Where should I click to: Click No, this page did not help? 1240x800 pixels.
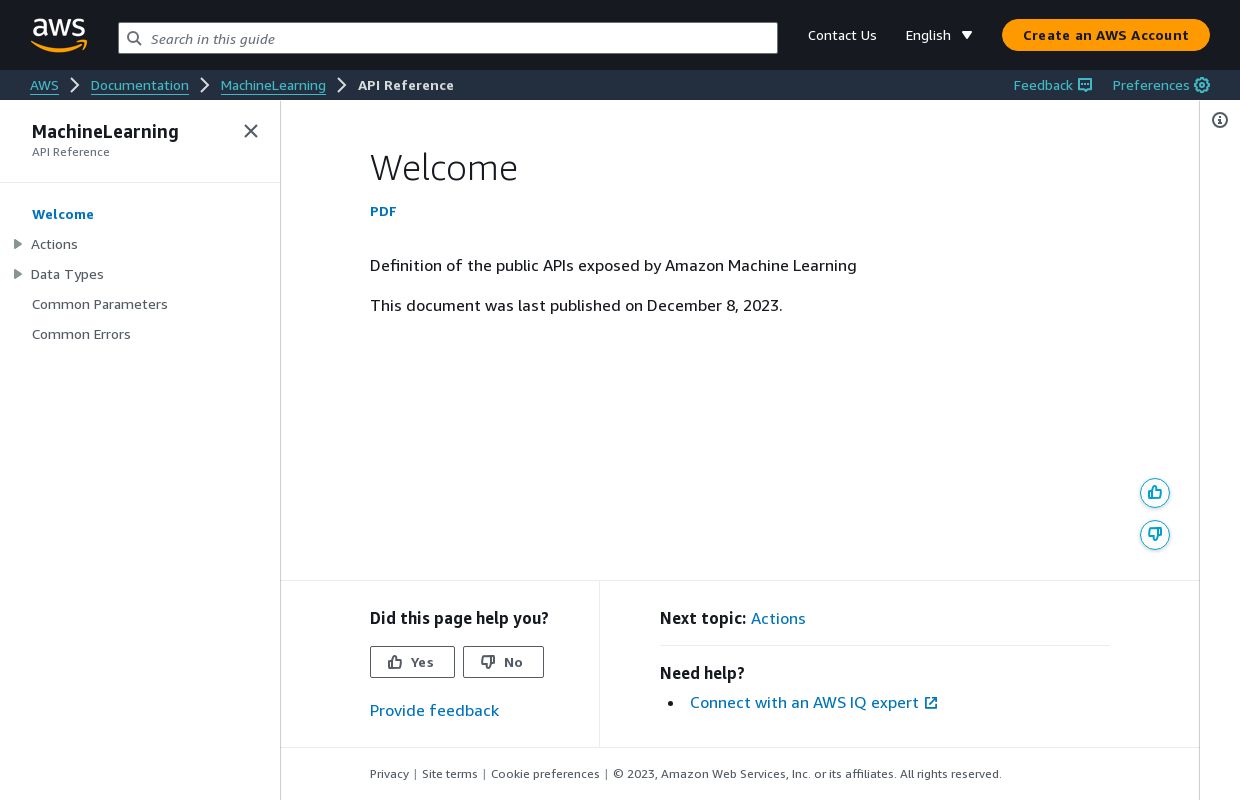503,662
